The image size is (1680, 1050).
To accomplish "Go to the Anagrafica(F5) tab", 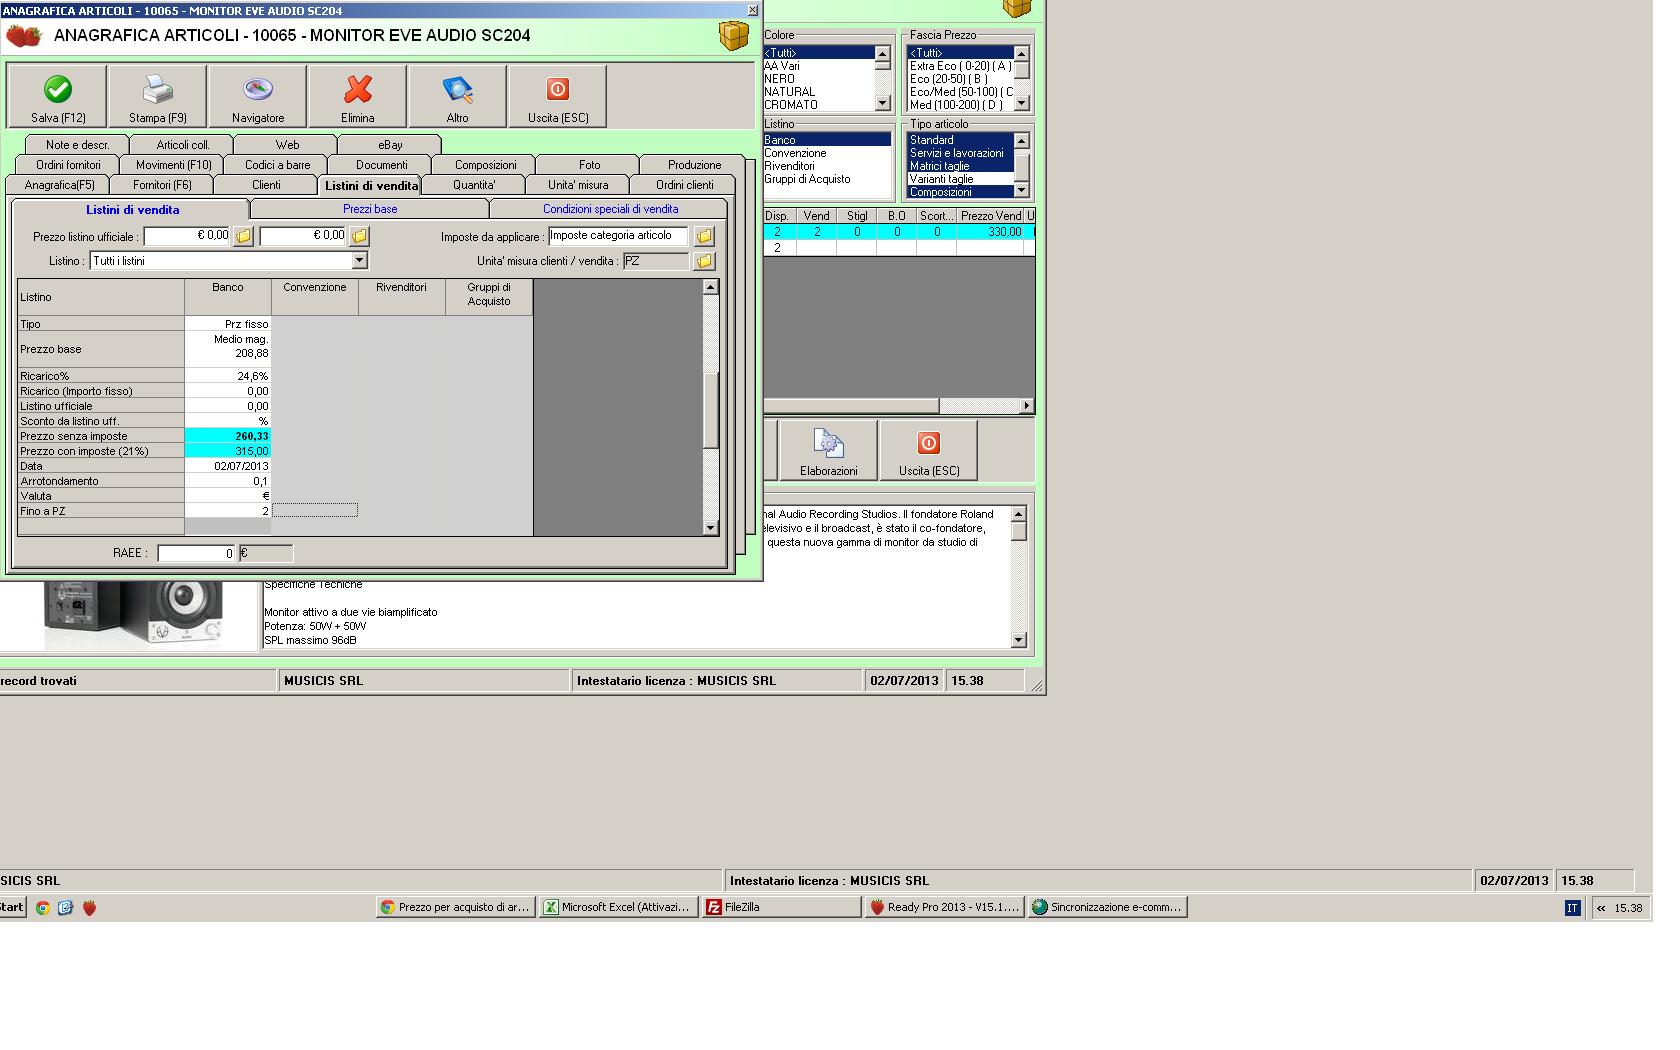I will tap(59, 185).
